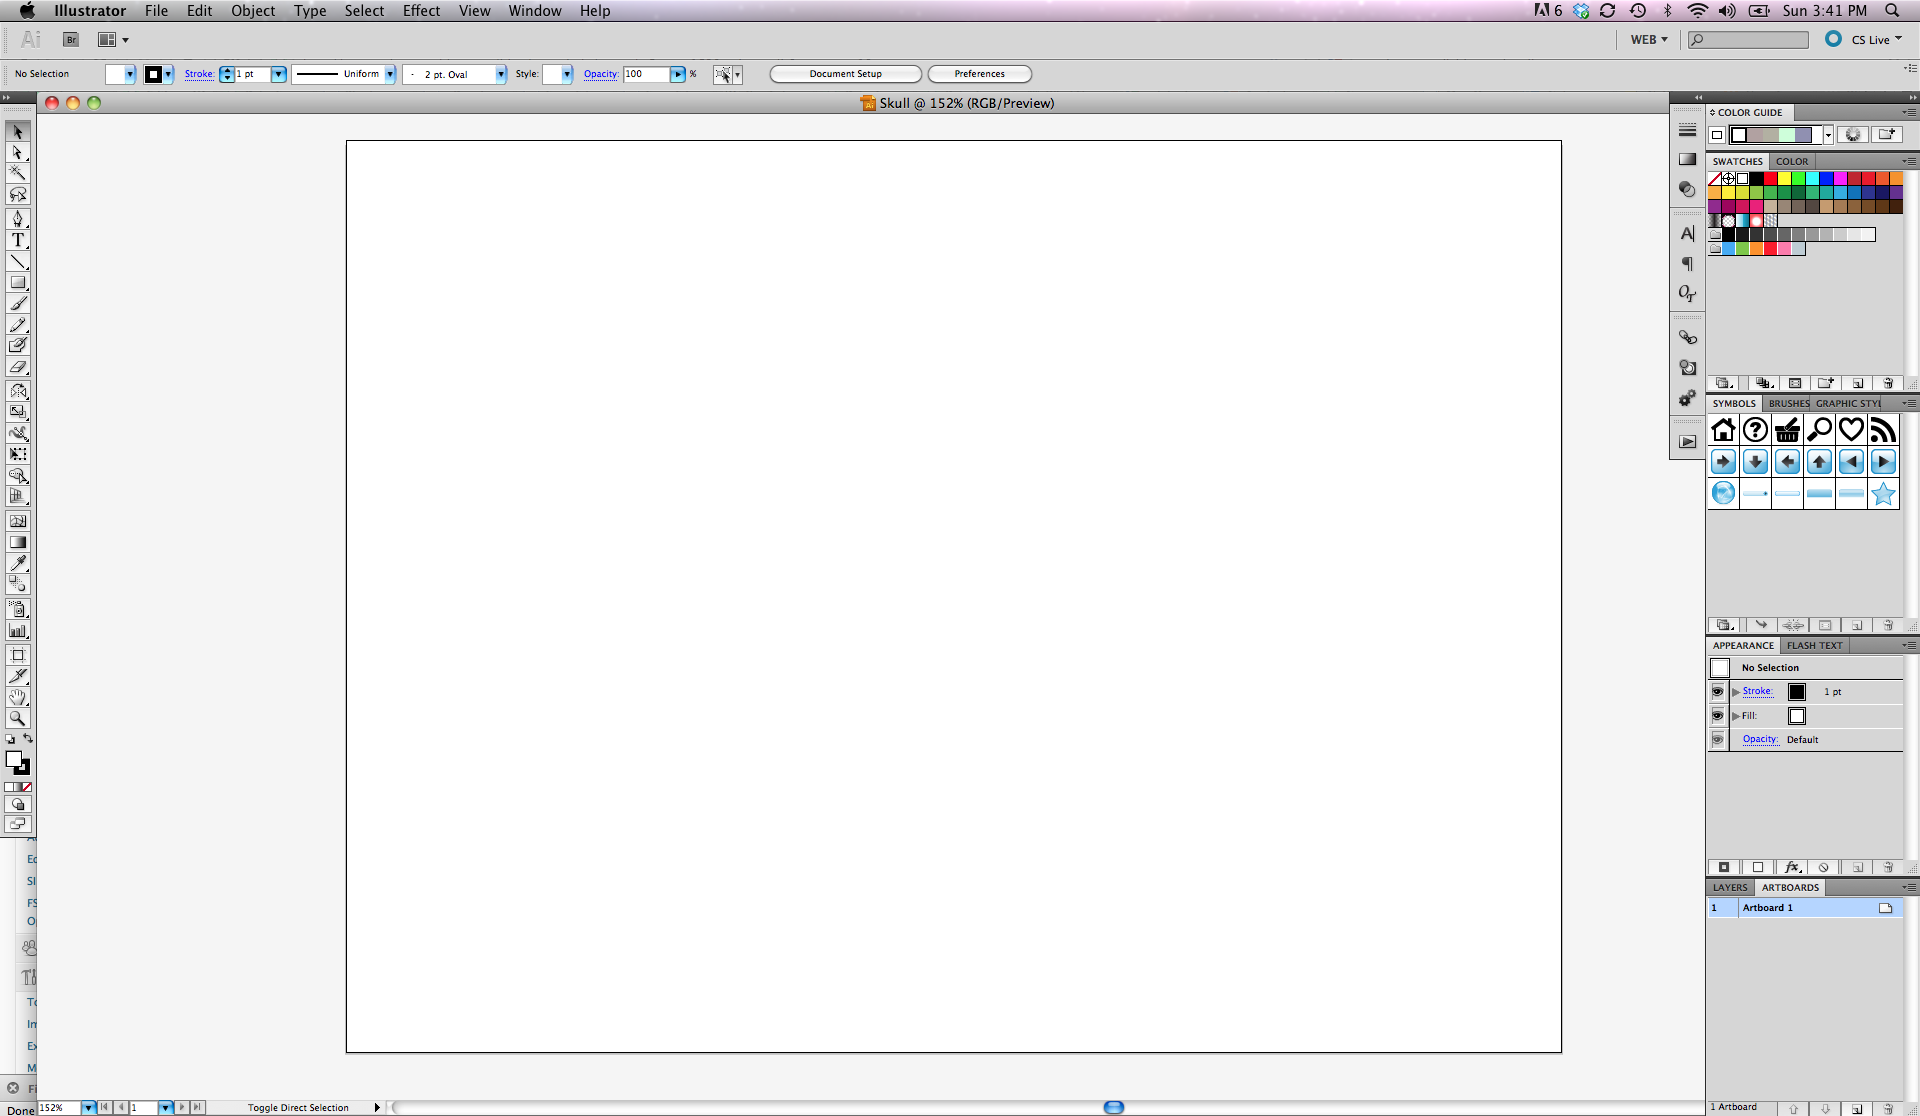Viewport: 1920px width, 1116px height.
Task: Open the Window menu
Action: tap(535, 11)
